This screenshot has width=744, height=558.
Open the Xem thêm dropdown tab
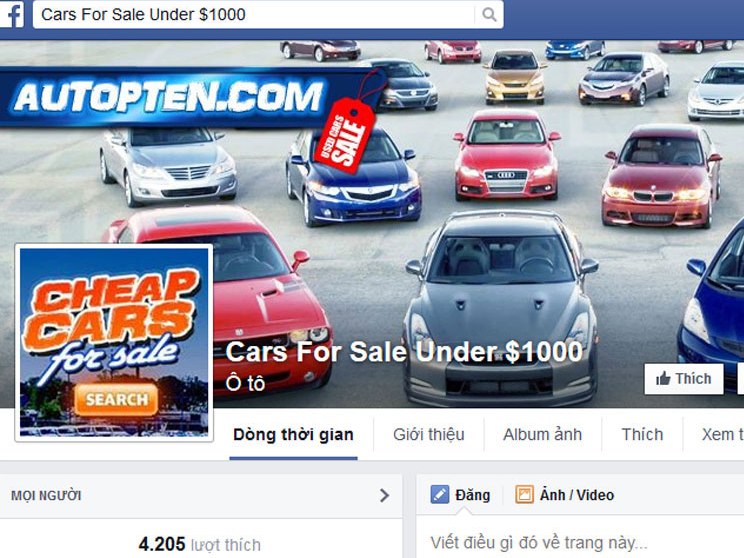[x=722, y=435]
